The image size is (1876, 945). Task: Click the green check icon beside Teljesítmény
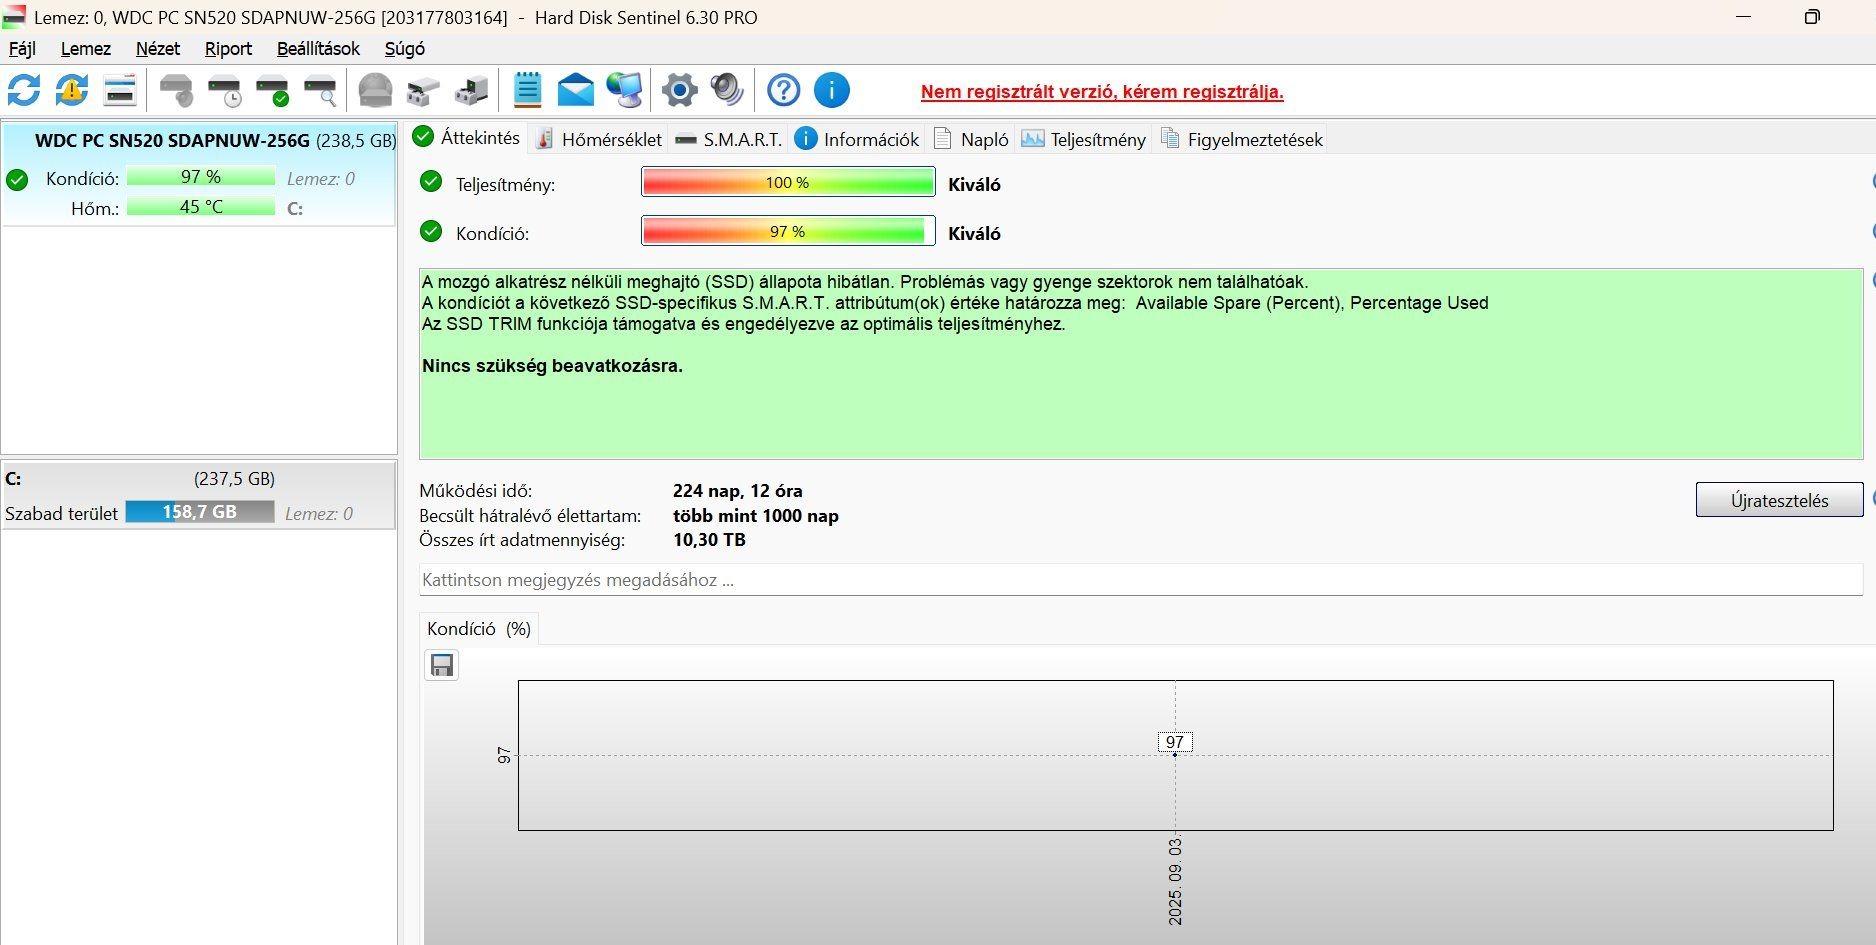tap(431, 182)
